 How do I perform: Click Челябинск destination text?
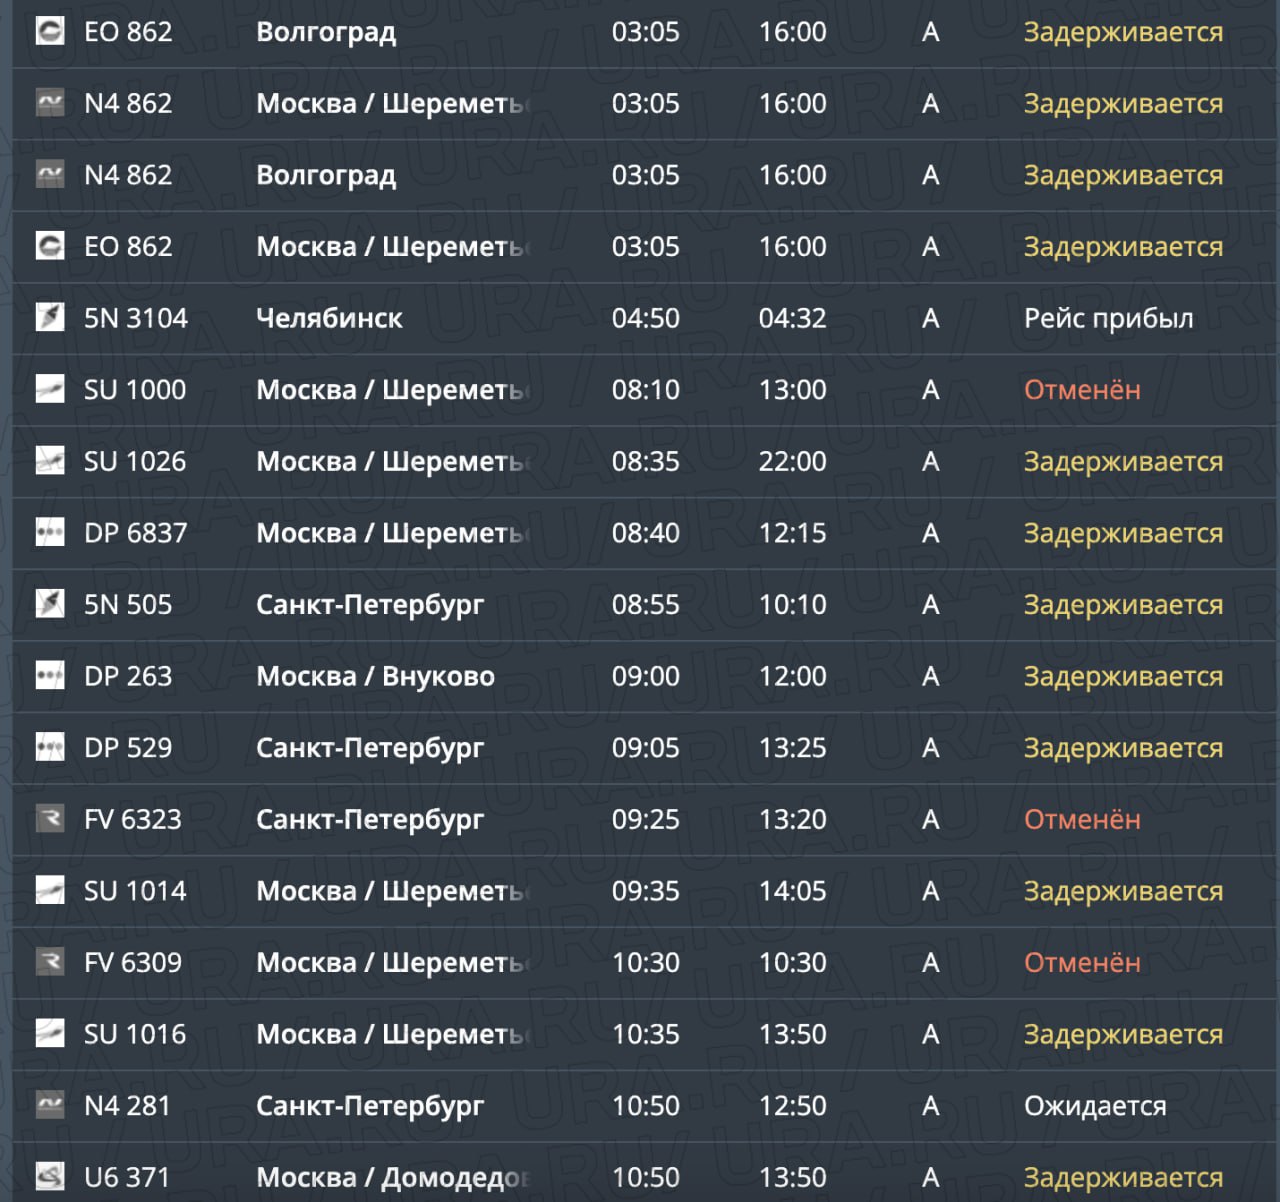click(329, 319)
